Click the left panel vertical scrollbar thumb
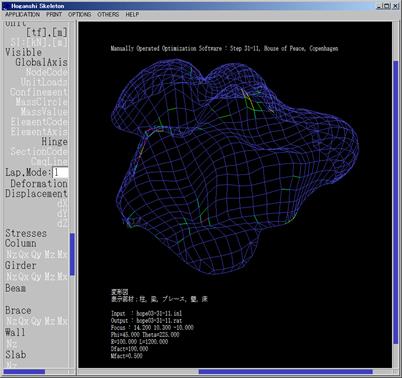 click(72, 255)
